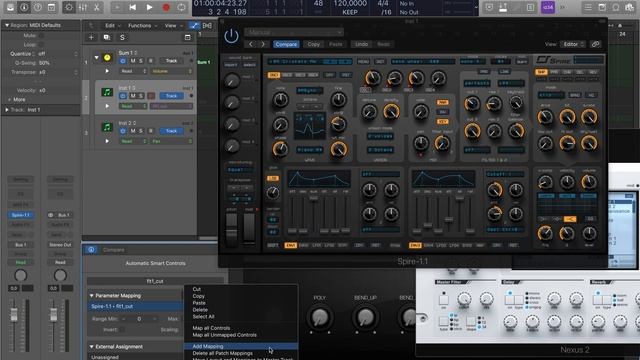The width and height of the screenshot is (640, 360).
Task: Select the Spire-1.1 flt1_cut mapping row
Action: point(135,306)
